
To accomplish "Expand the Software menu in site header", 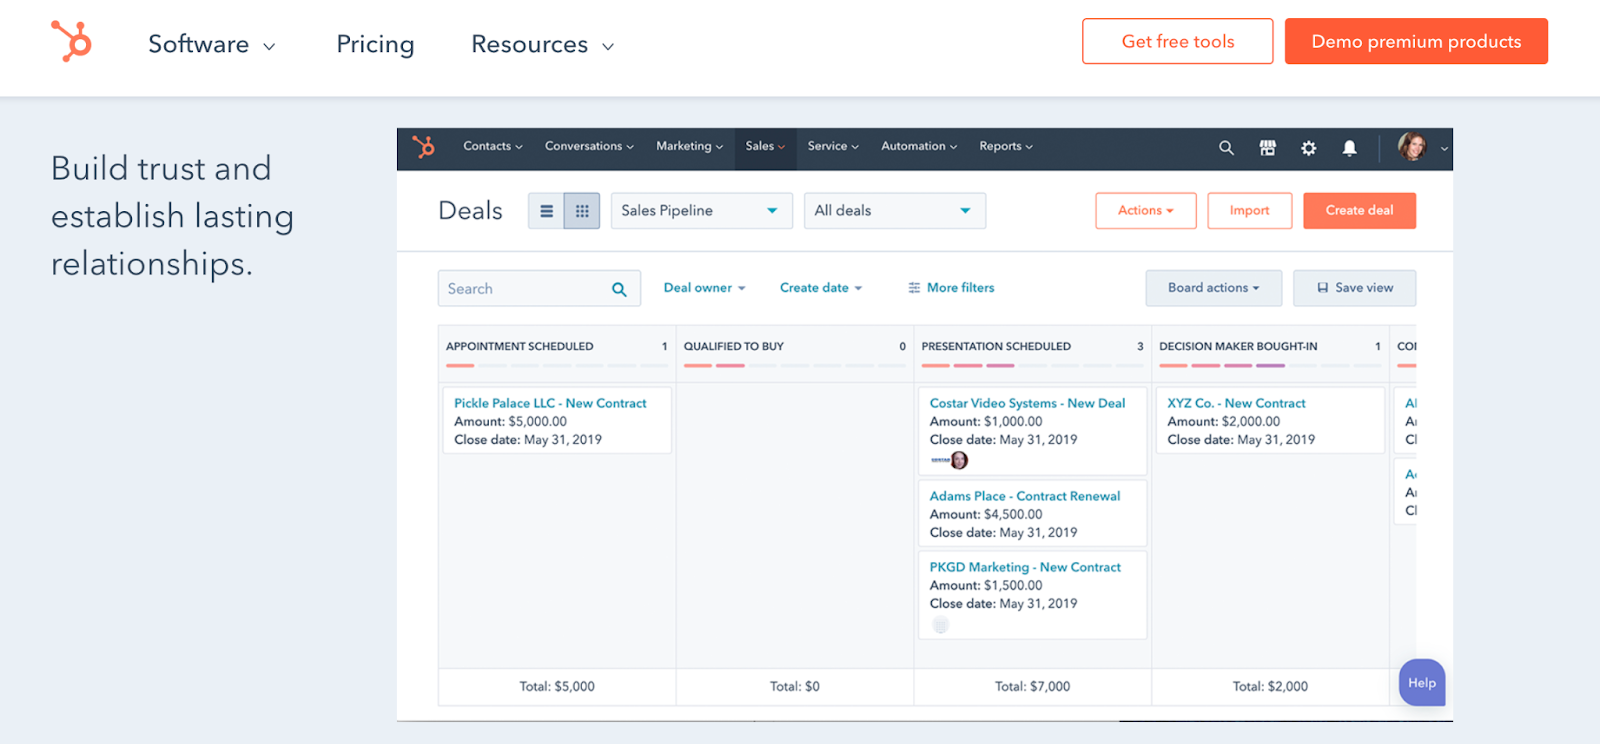I will click(x=212, y=45).
